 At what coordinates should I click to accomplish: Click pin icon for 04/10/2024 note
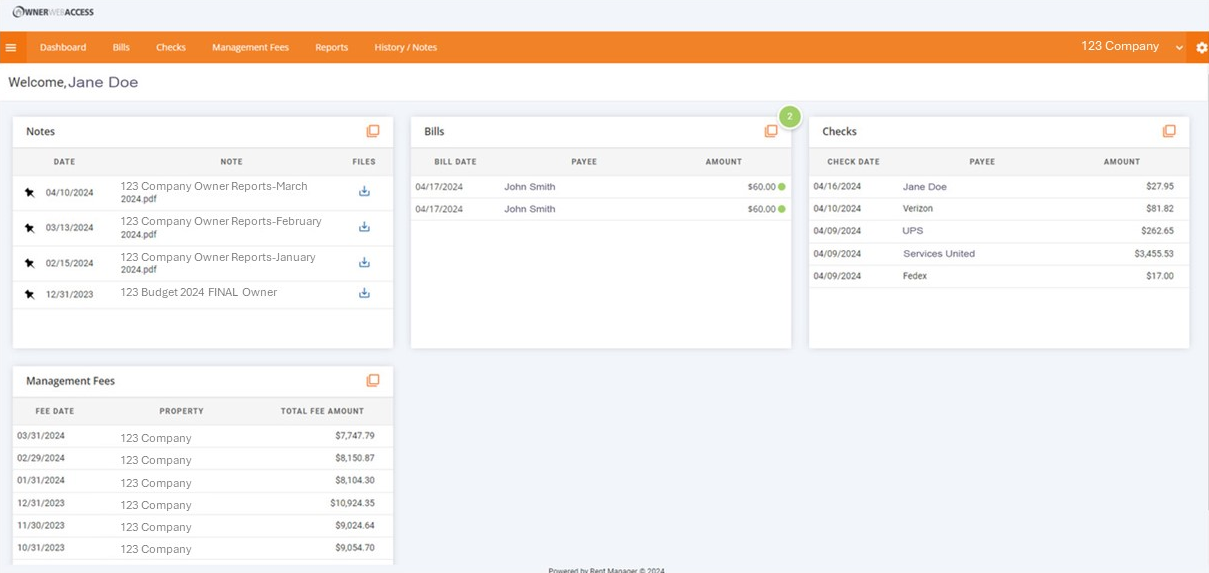point(29,192)
